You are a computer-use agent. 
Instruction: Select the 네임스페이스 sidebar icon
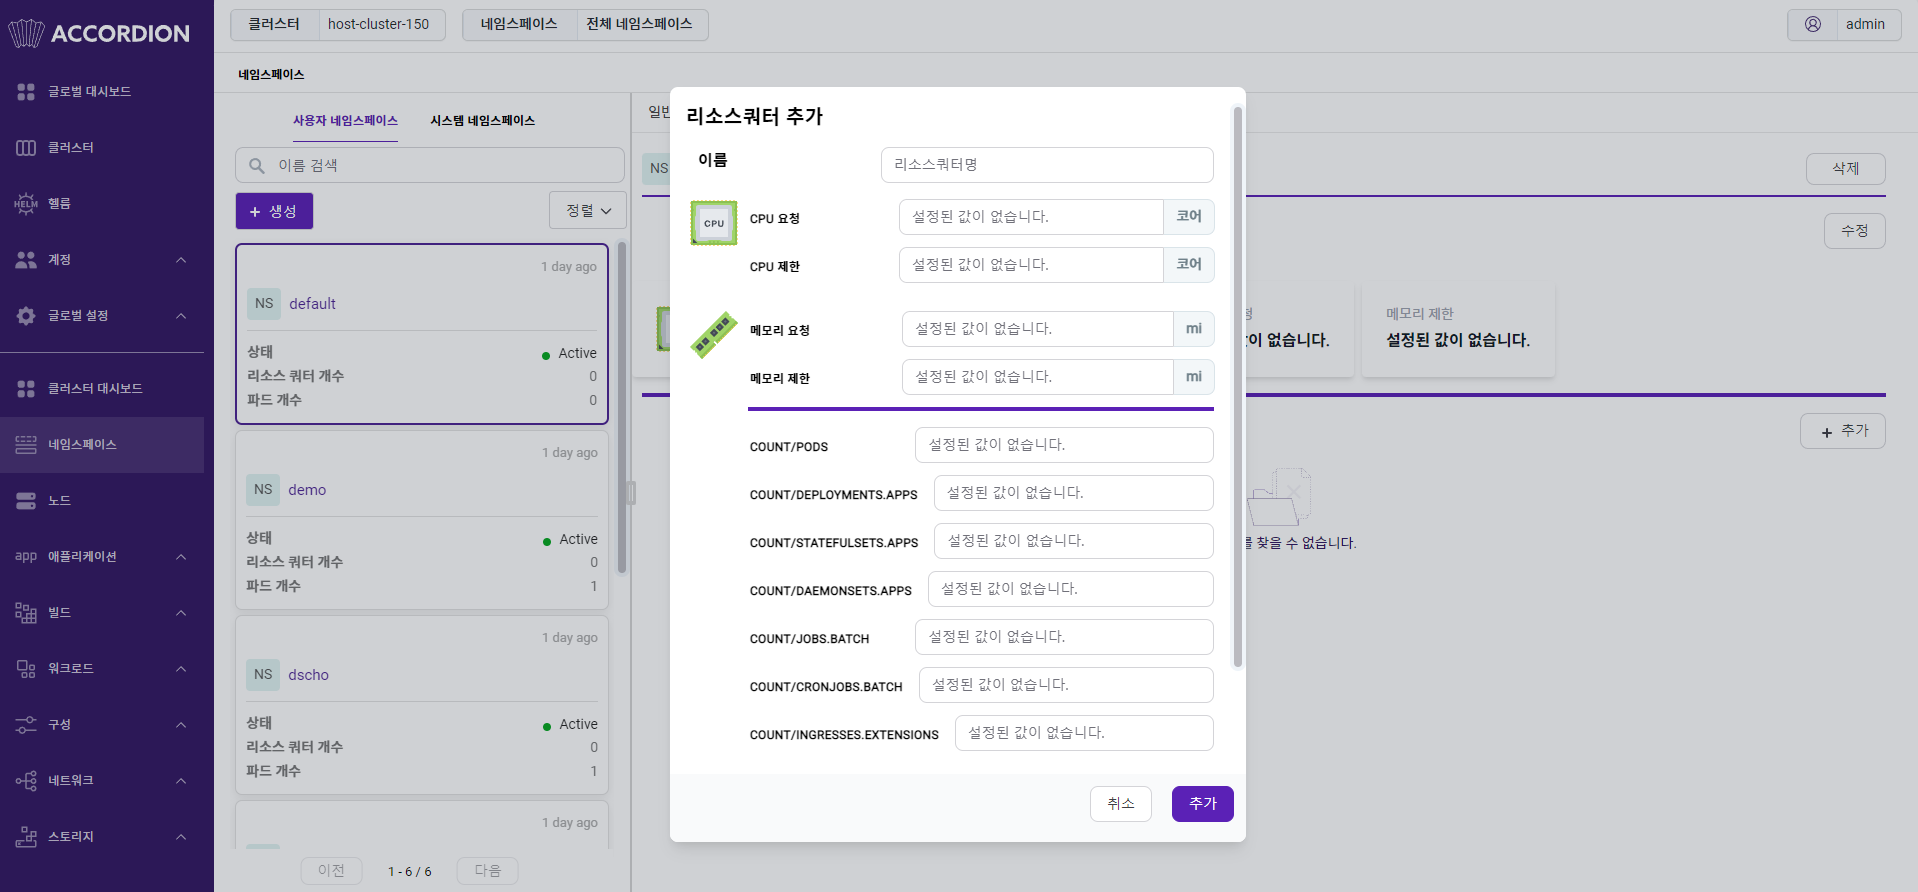point(26,445)
